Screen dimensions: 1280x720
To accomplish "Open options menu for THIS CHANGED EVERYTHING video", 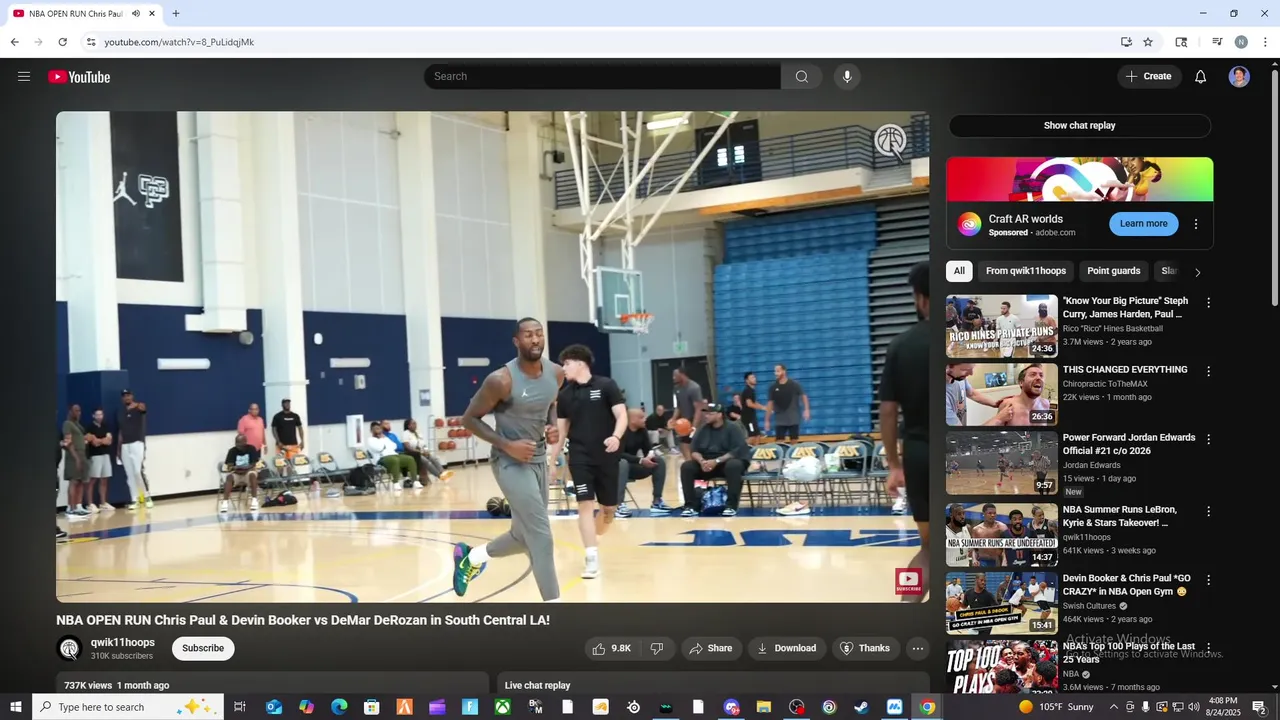I will point(1208,372).
